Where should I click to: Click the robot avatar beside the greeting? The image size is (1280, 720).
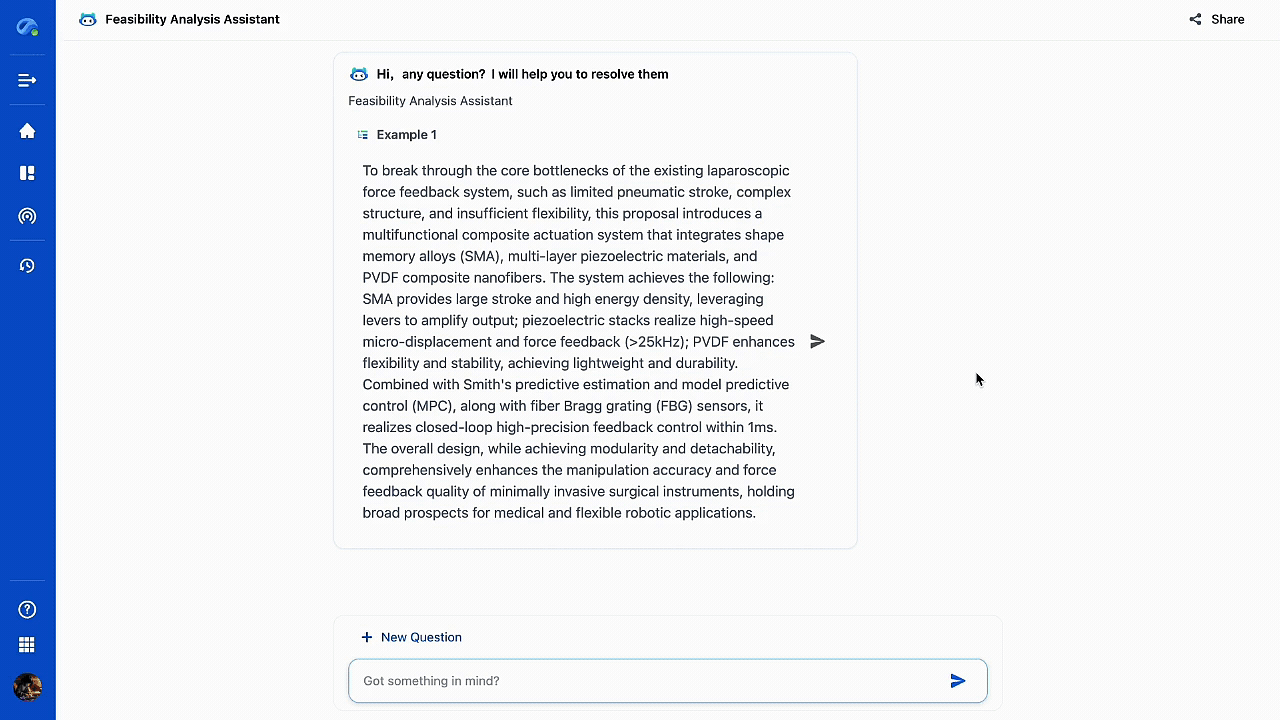pyautogui.click(x=359, y=74)
